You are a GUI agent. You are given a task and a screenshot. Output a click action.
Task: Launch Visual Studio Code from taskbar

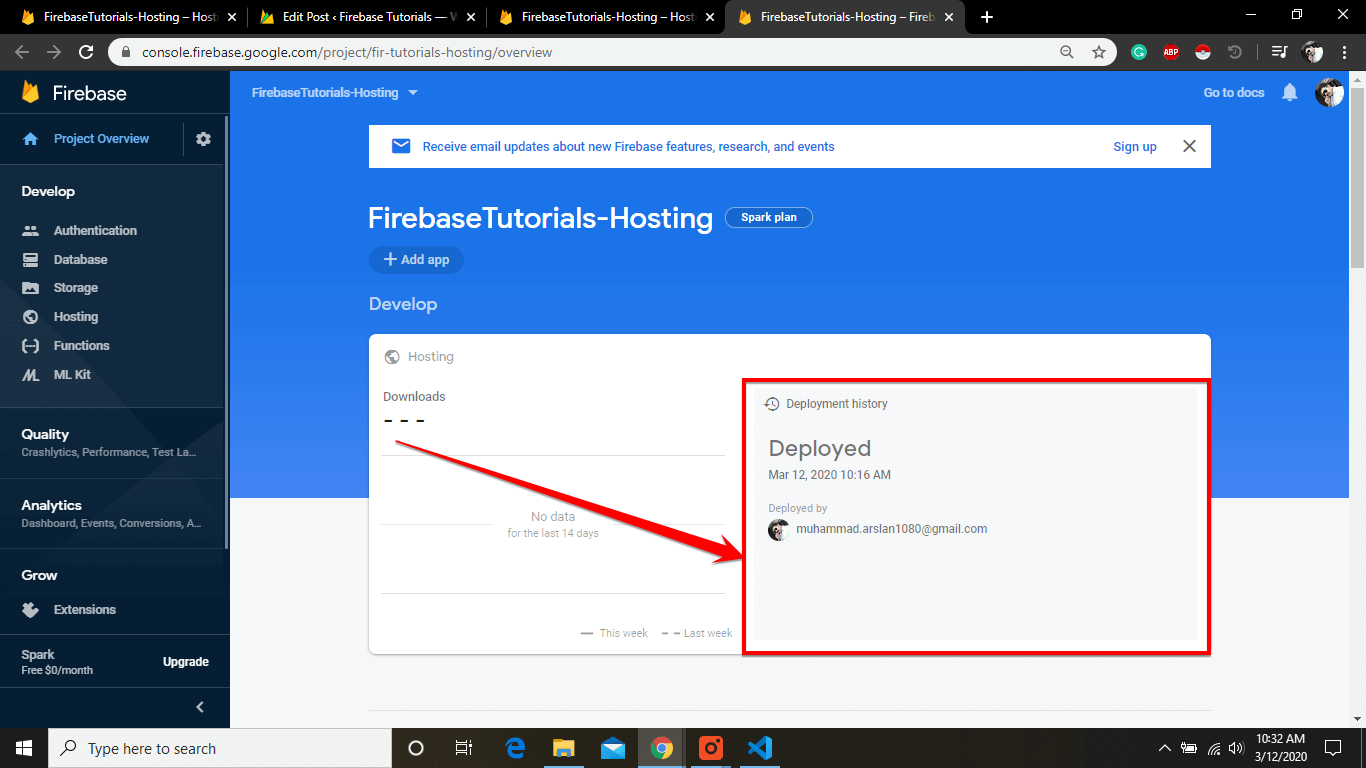pos(760,748)
